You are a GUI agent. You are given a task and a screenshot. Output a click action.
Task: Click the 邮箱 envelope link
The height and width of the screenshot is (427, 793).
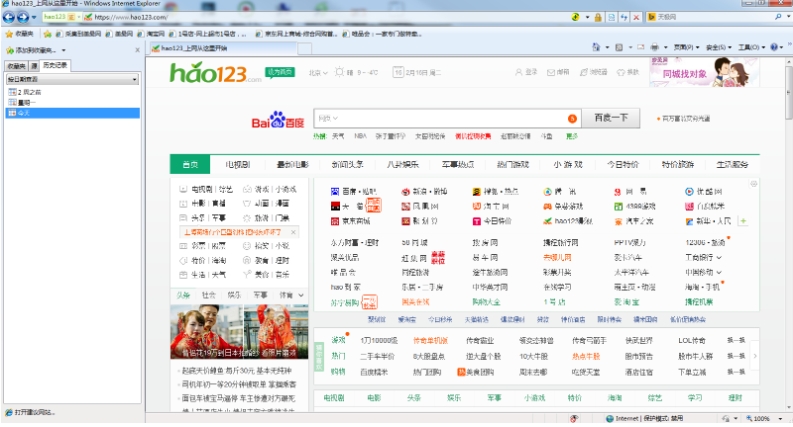pos(558,72)
